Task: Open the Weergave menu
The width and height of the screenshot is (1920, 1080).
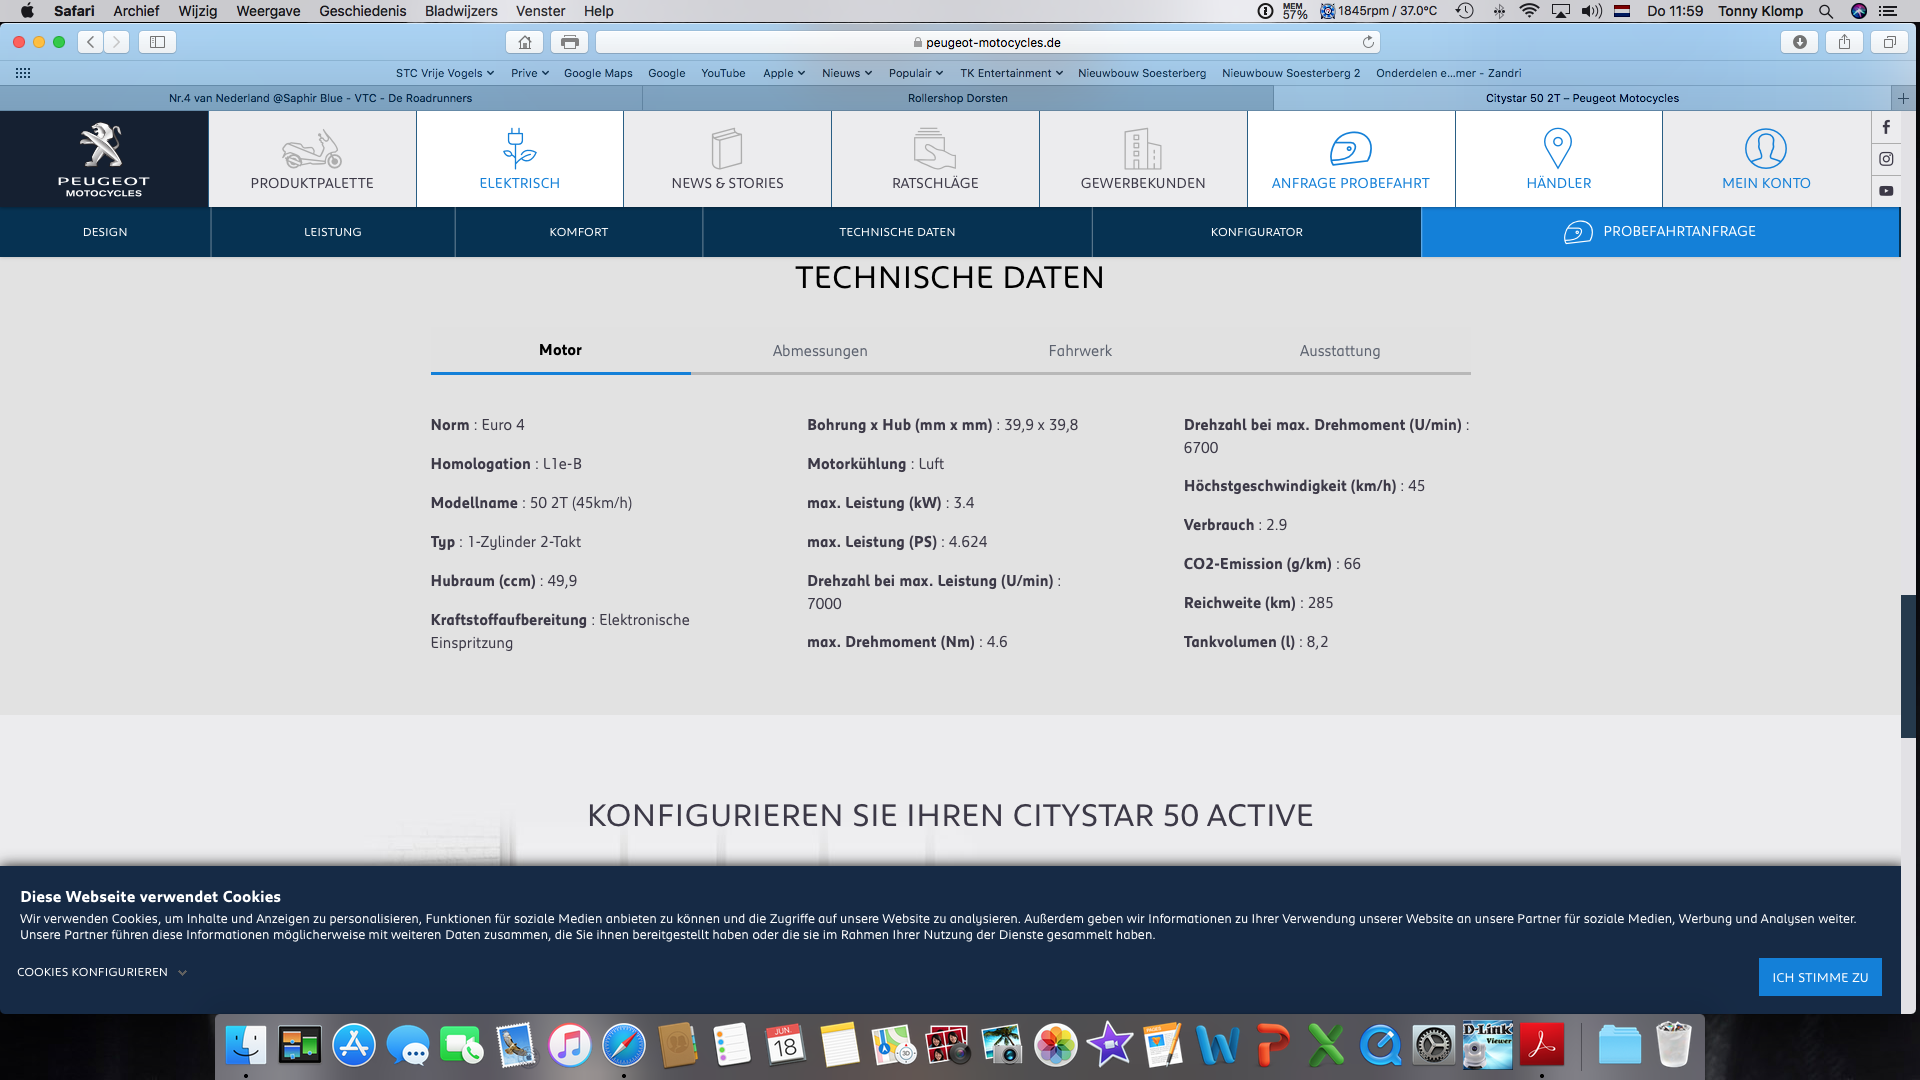Action: pyautogui.click(x=268, y=11)
